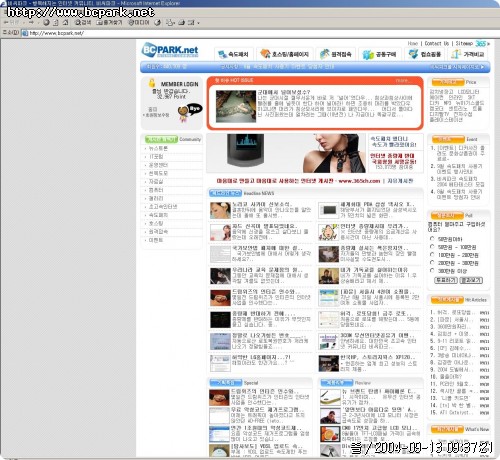Image resolution: width=500 pixels, height=460 pixels.
Task: Open the Back button history dropdown arrow
Action: coord(24,23)
